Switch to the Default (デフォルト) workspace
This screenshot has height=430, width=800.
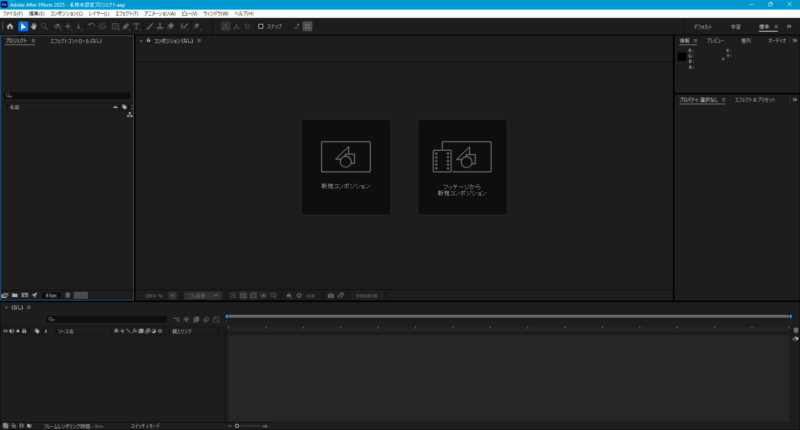coord(703,27)
